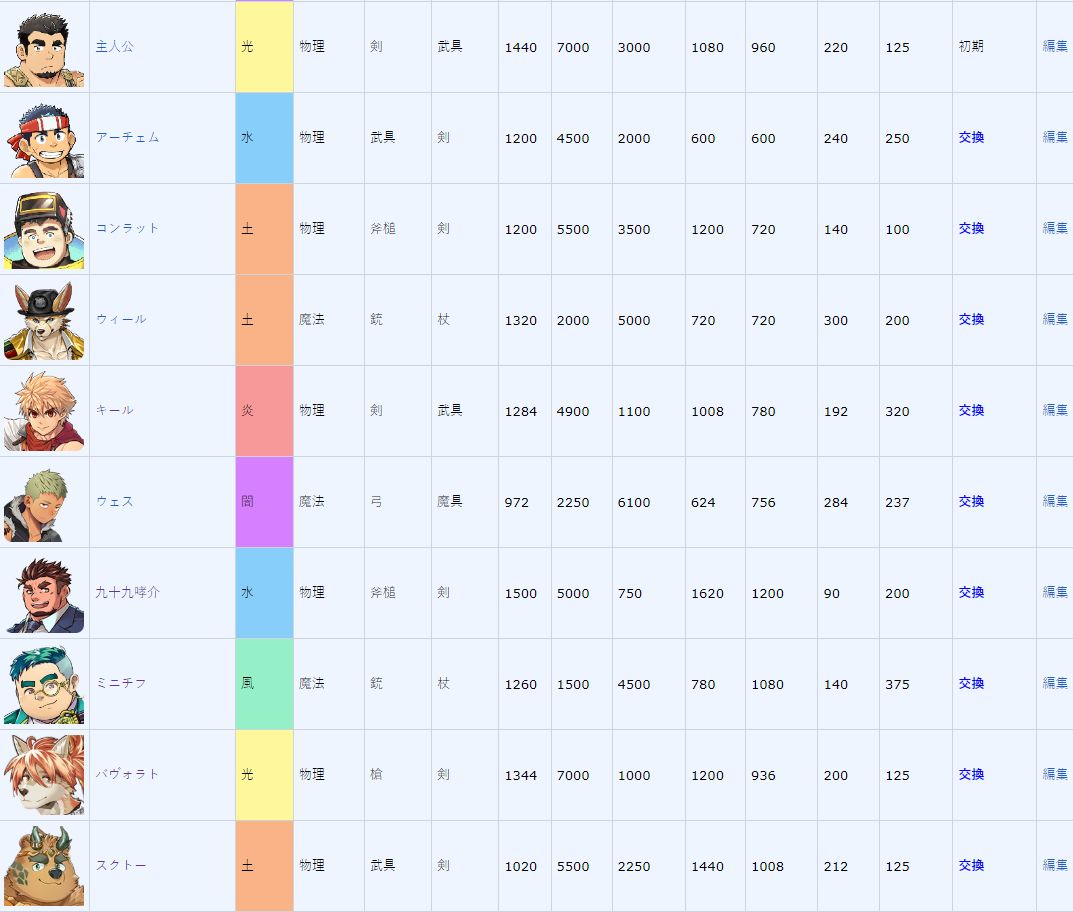Open the スクトー name link

click(120, 865)
